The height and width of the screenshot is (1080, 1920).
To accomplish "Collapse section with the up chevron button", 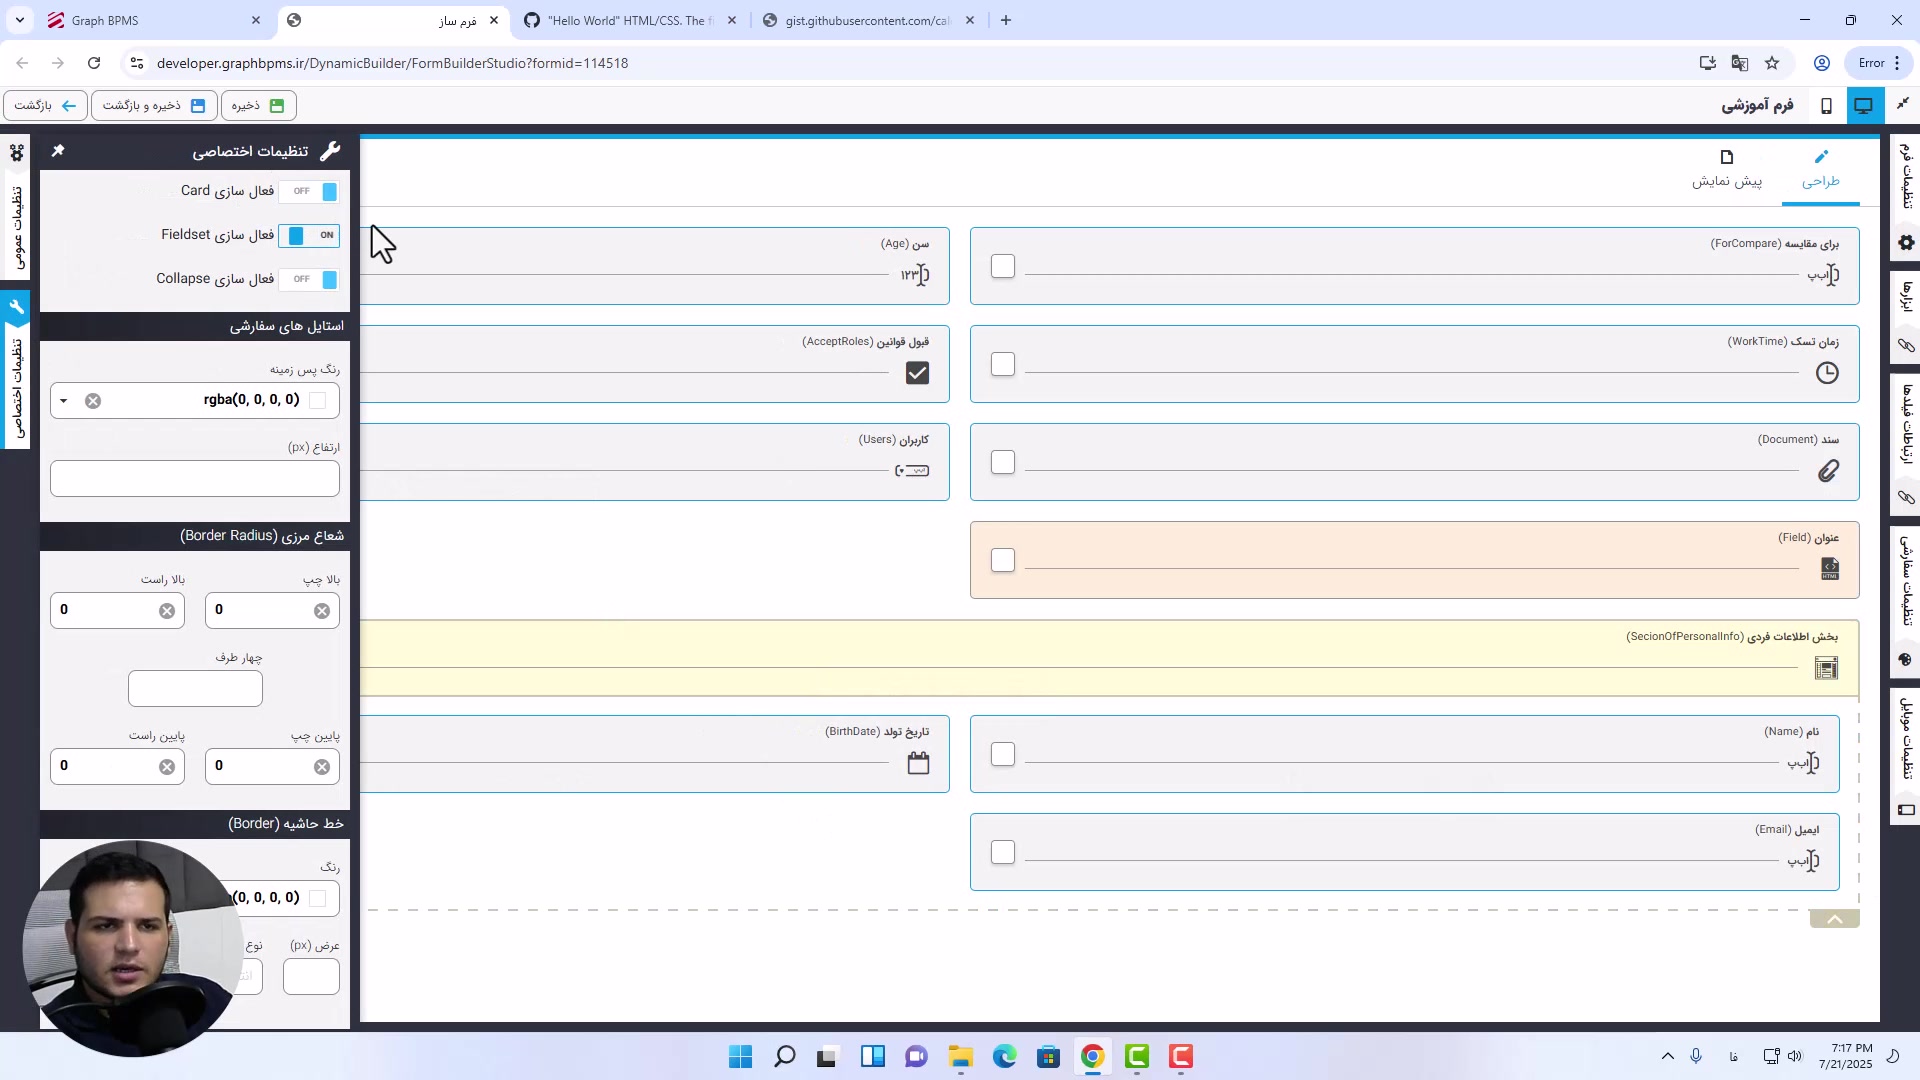I will (x=1834, y=919).
